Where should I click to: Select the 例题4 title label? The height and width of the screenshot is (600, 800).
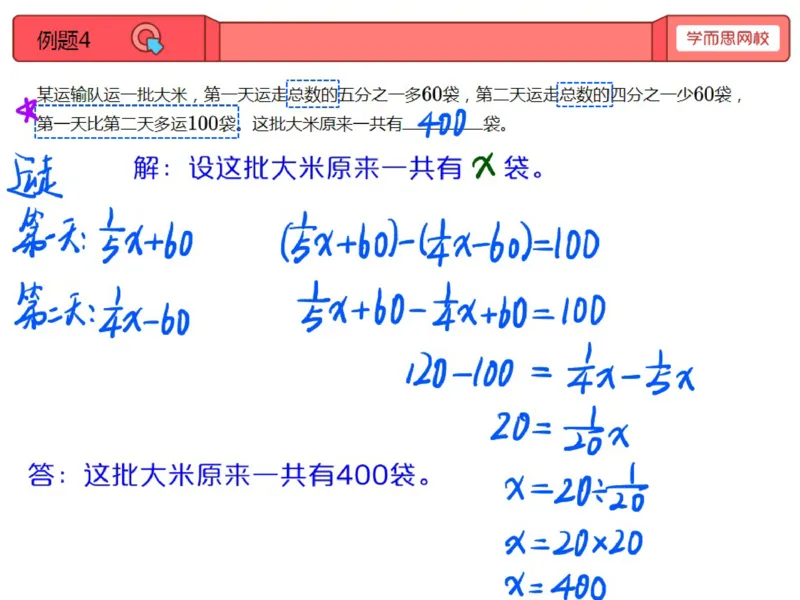pos(64,40)
